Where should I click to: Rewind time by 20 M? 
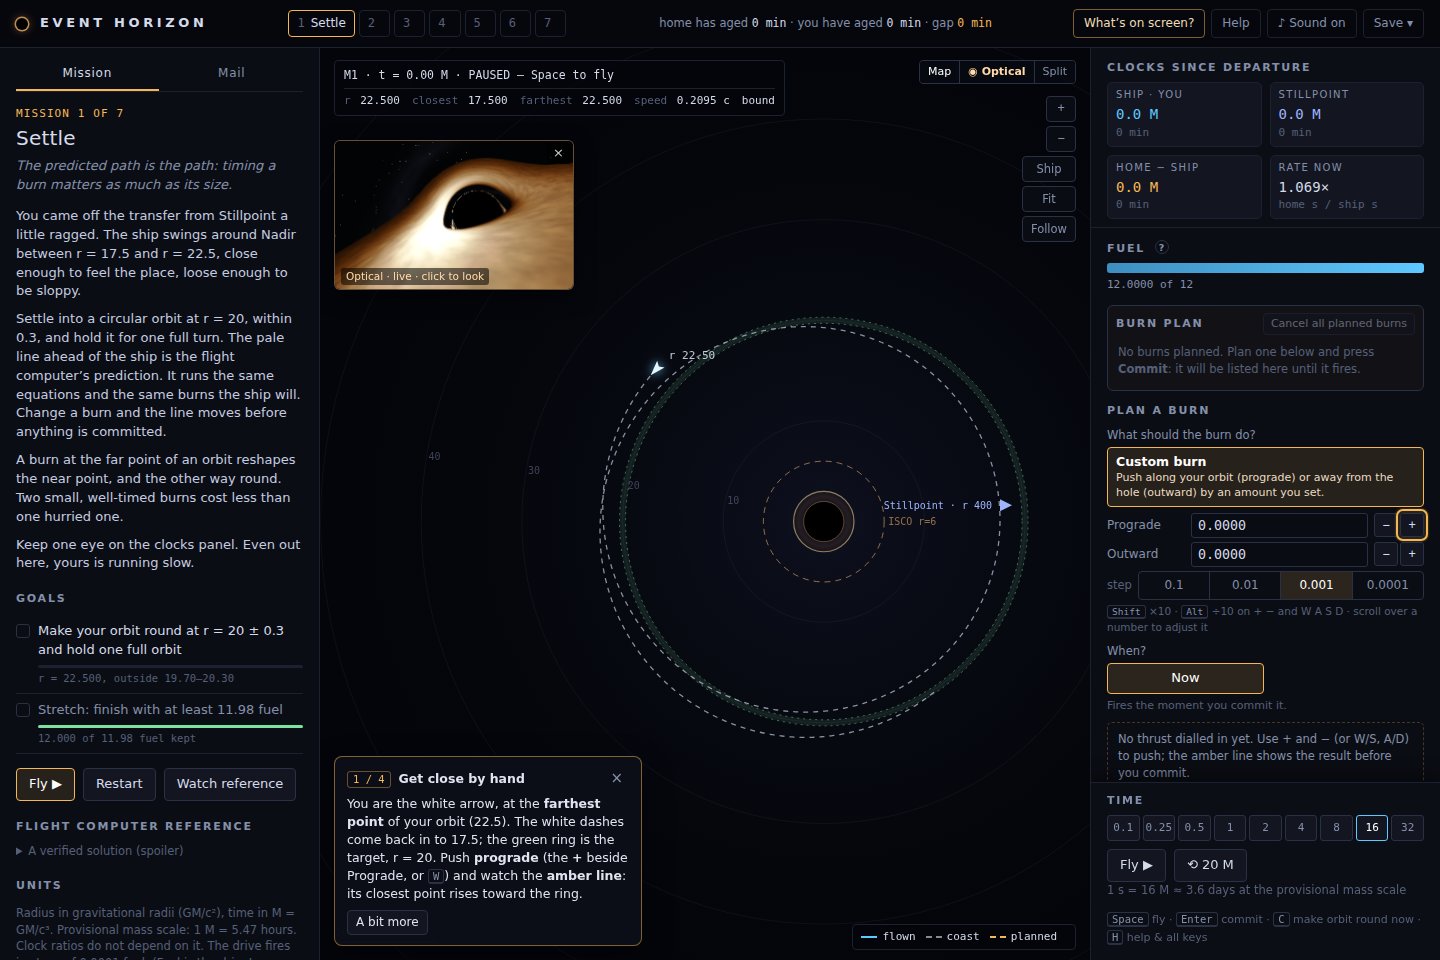click(1210, 865)
